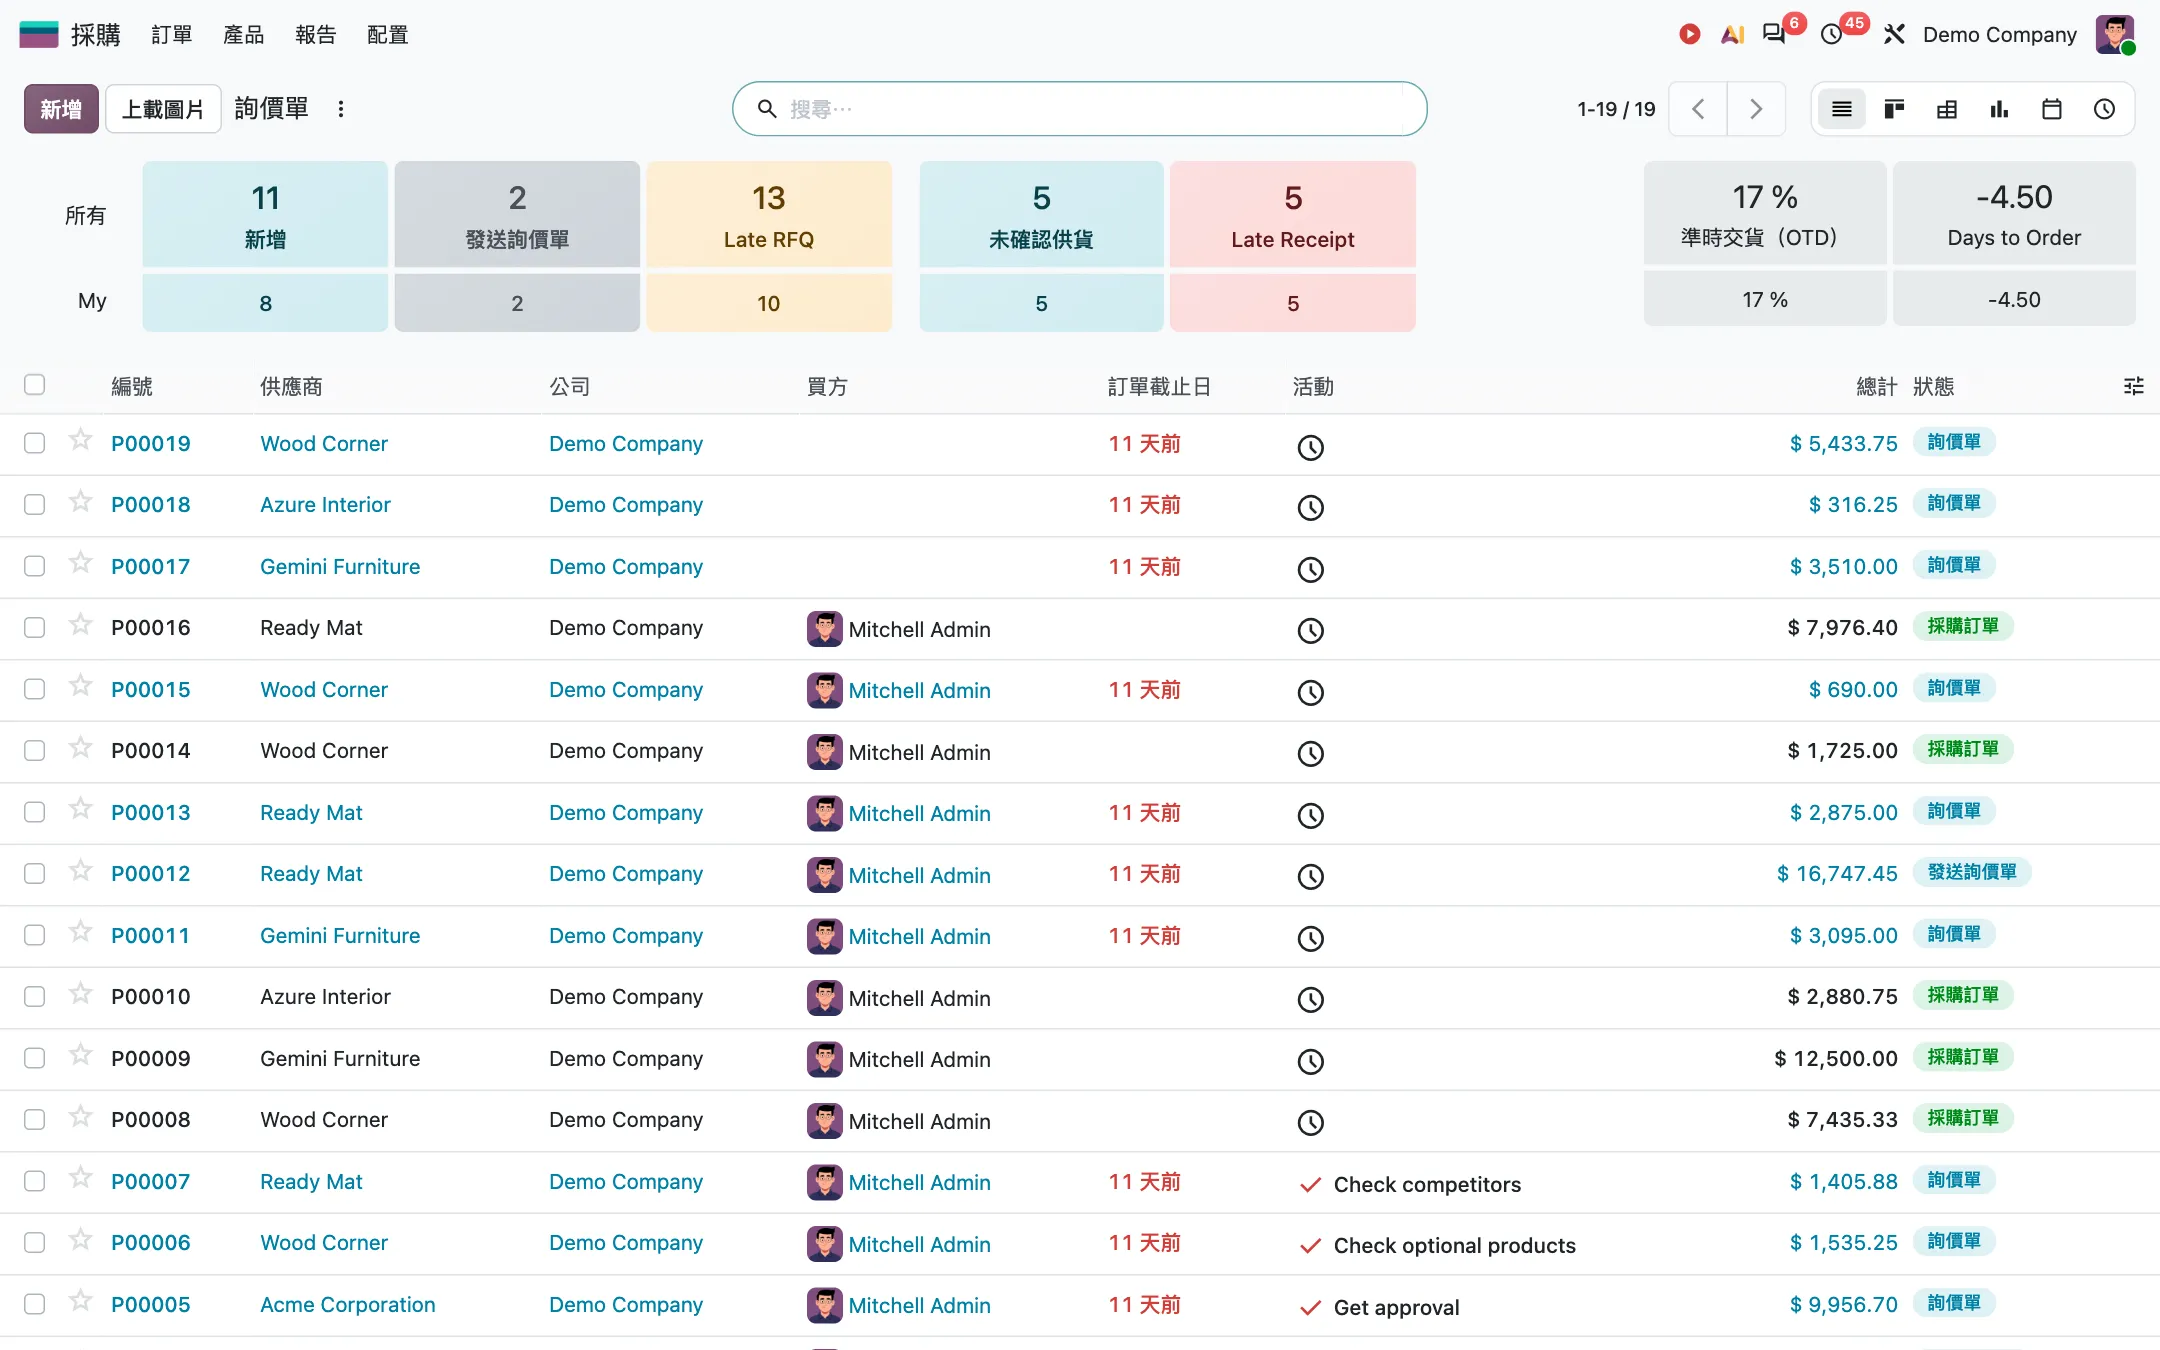The image size is (2160, 1350).
Task: Switch to kanban view
Action: click(x=1894, y=109)
